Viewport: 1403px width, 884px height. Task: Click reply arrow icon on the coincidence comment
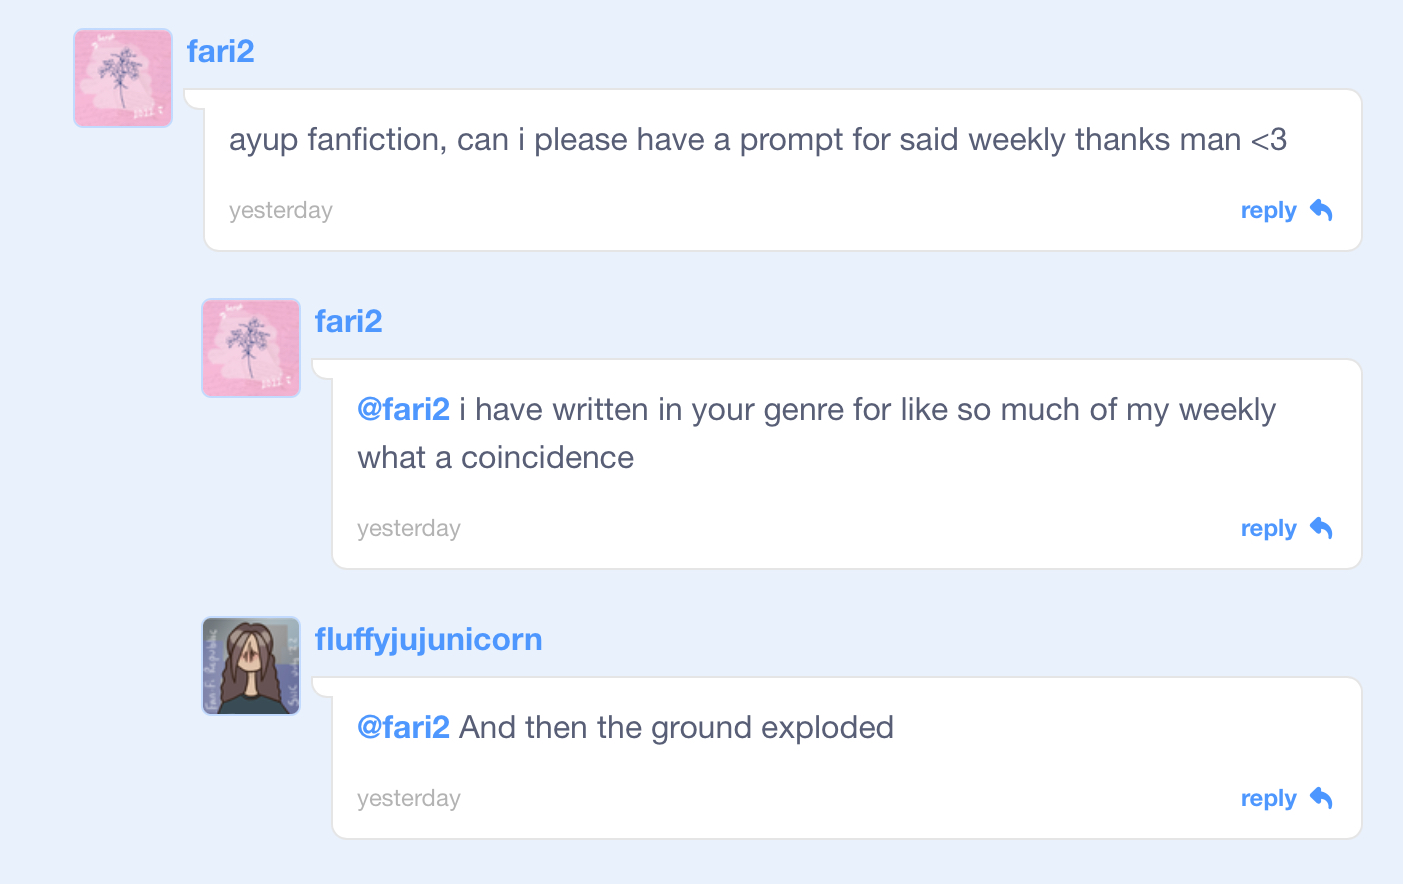[x=1321, y=528]
